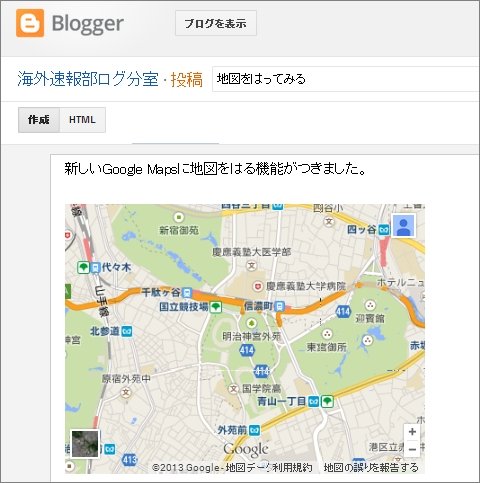Screen dimensions: 480x483
Task: Click the 東宮御所 landmark marker
Action: (x=327, y=334)
